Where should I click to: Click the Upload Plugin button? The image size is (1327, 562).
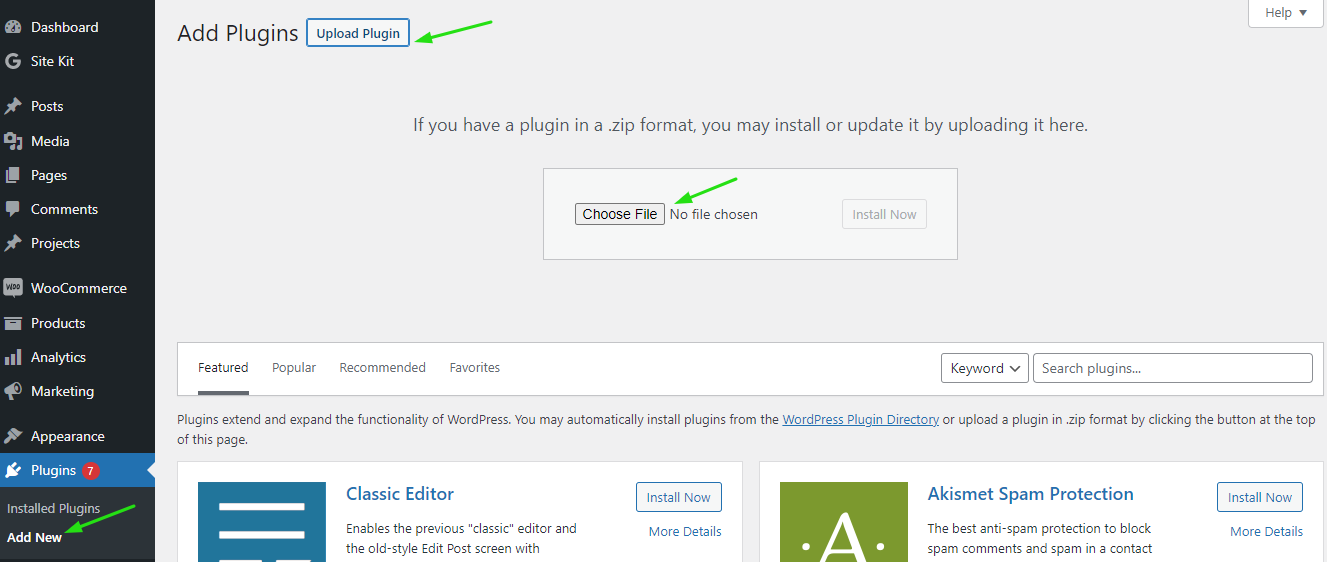coord(358,33)
